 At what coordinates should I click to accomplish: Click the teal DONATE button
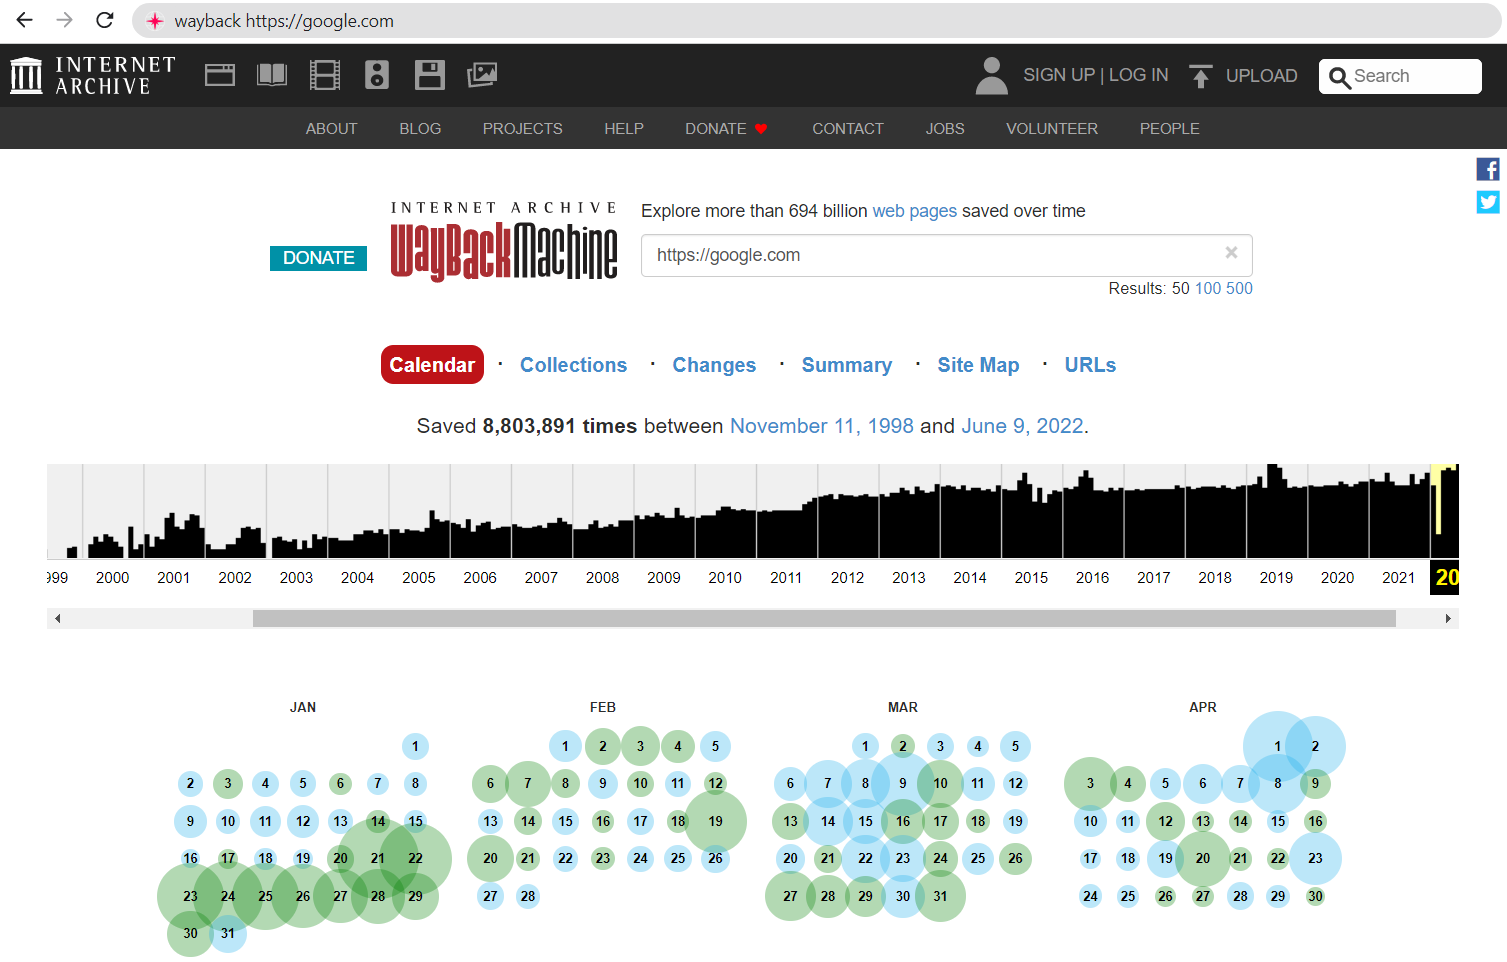pyautogui.click(x=318, y=258)
